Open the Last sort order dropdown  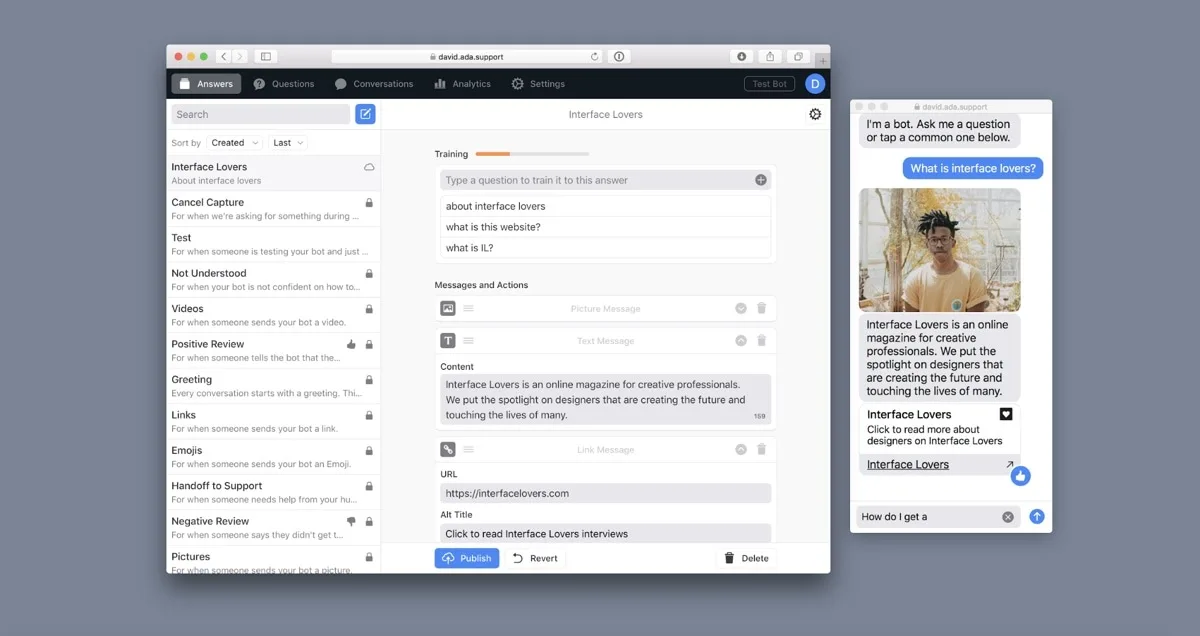coord(288,143)
